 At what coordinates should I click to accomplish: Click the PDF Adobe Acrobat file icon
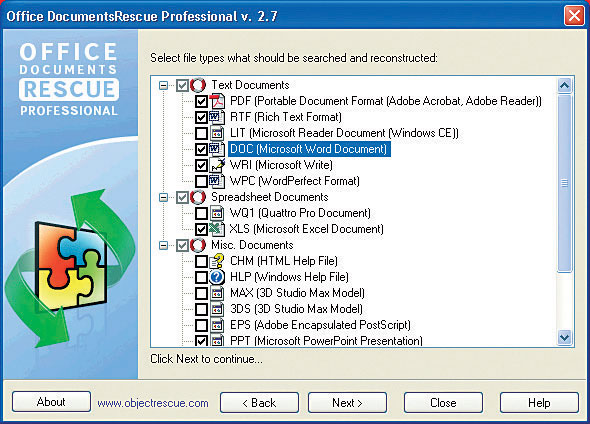tap(217, 101)
